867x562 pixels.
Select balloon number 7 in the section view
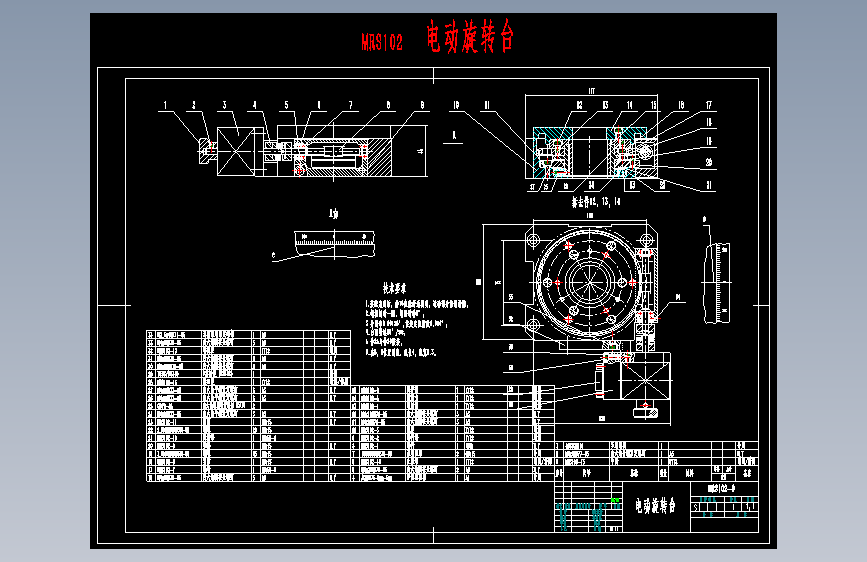350,105
